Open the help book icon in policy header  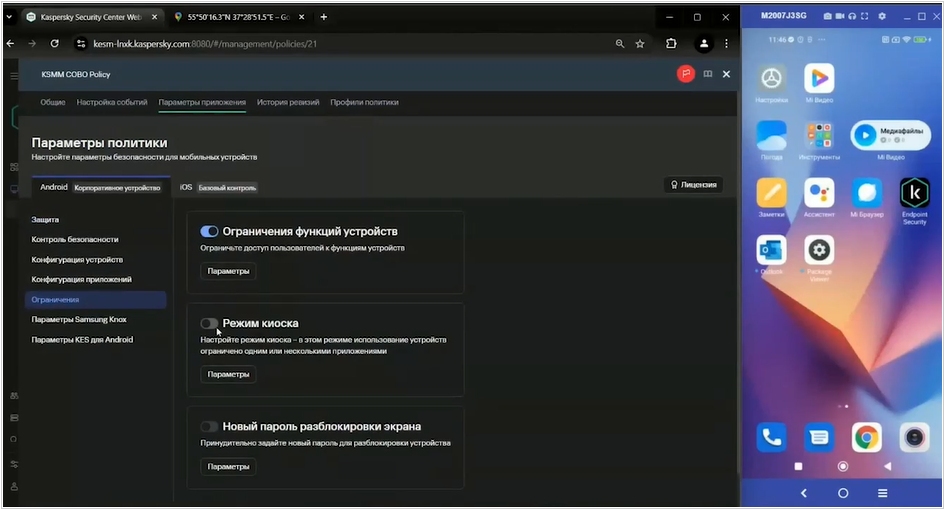[x=708, y=74]
